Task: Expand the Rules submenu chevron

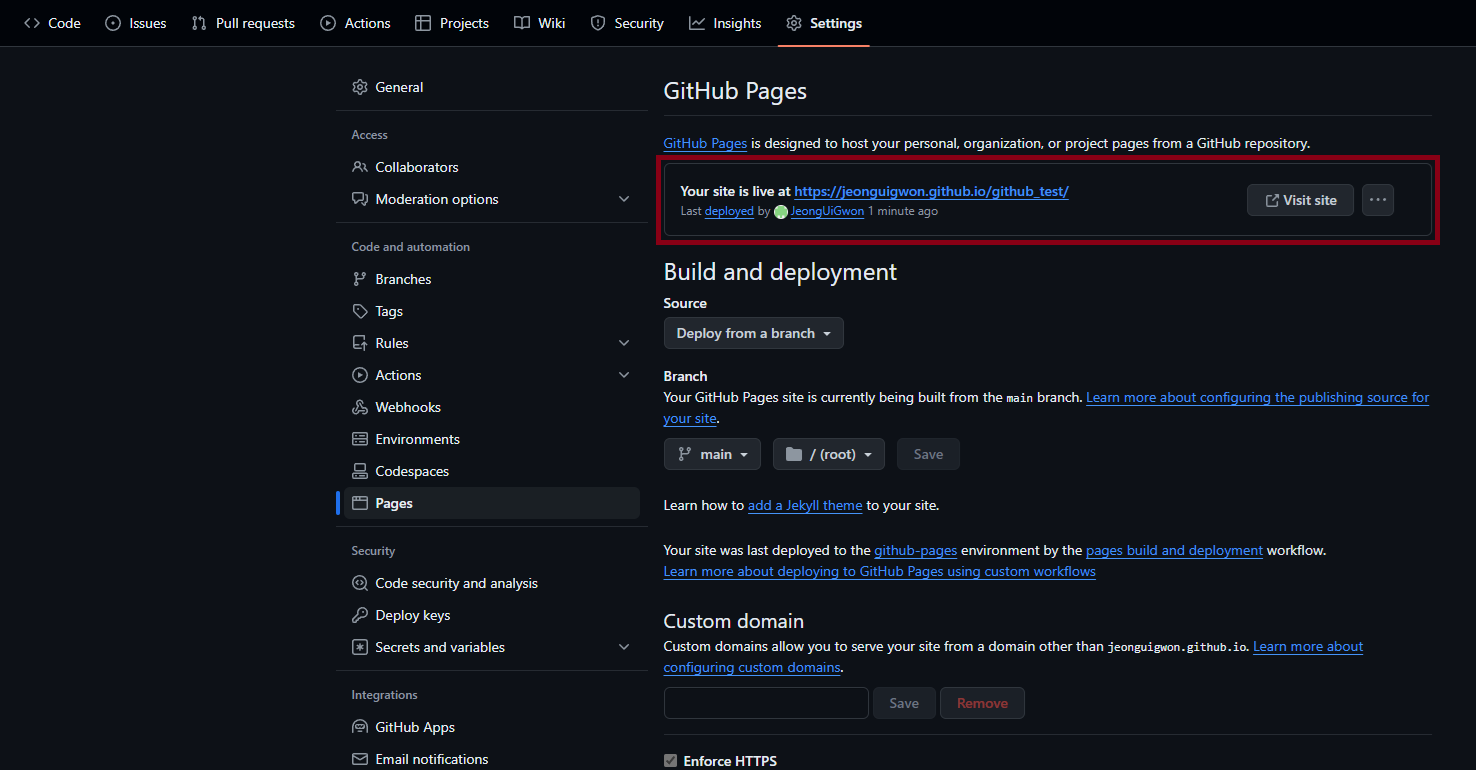Action: (624, 343)
